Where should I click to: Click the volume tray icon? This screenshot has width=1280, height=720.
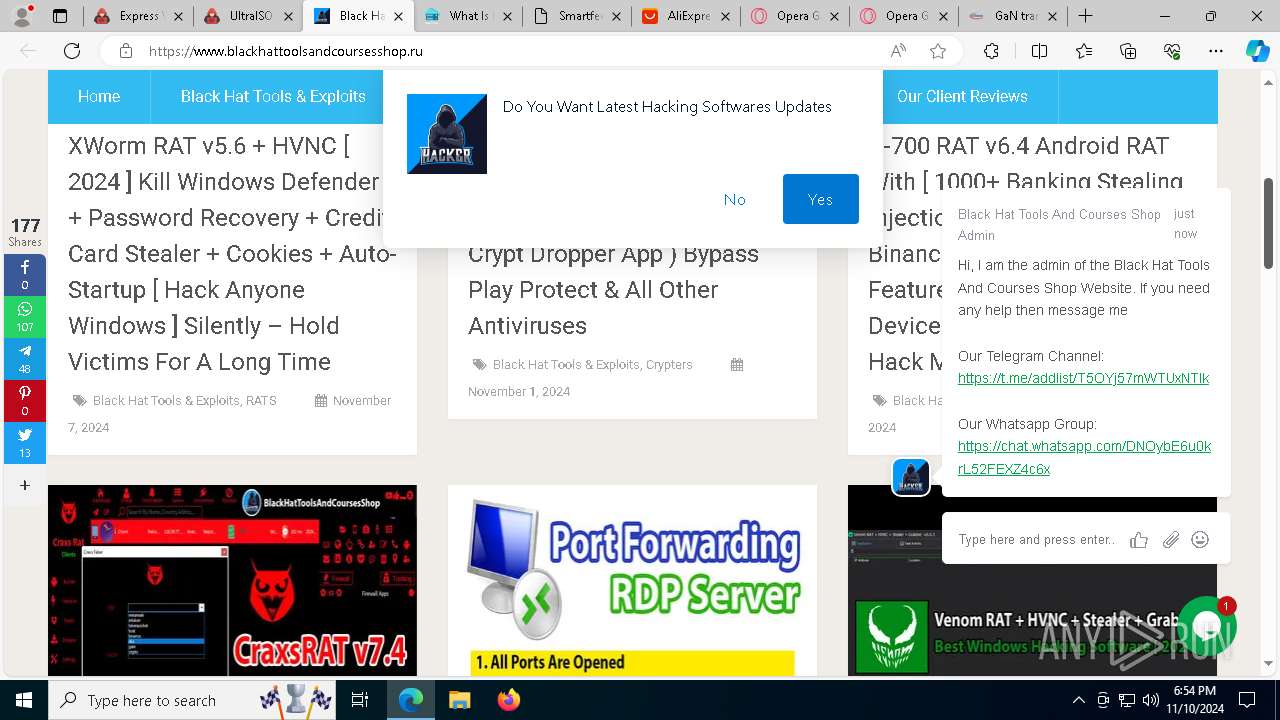pos(1151,700)
